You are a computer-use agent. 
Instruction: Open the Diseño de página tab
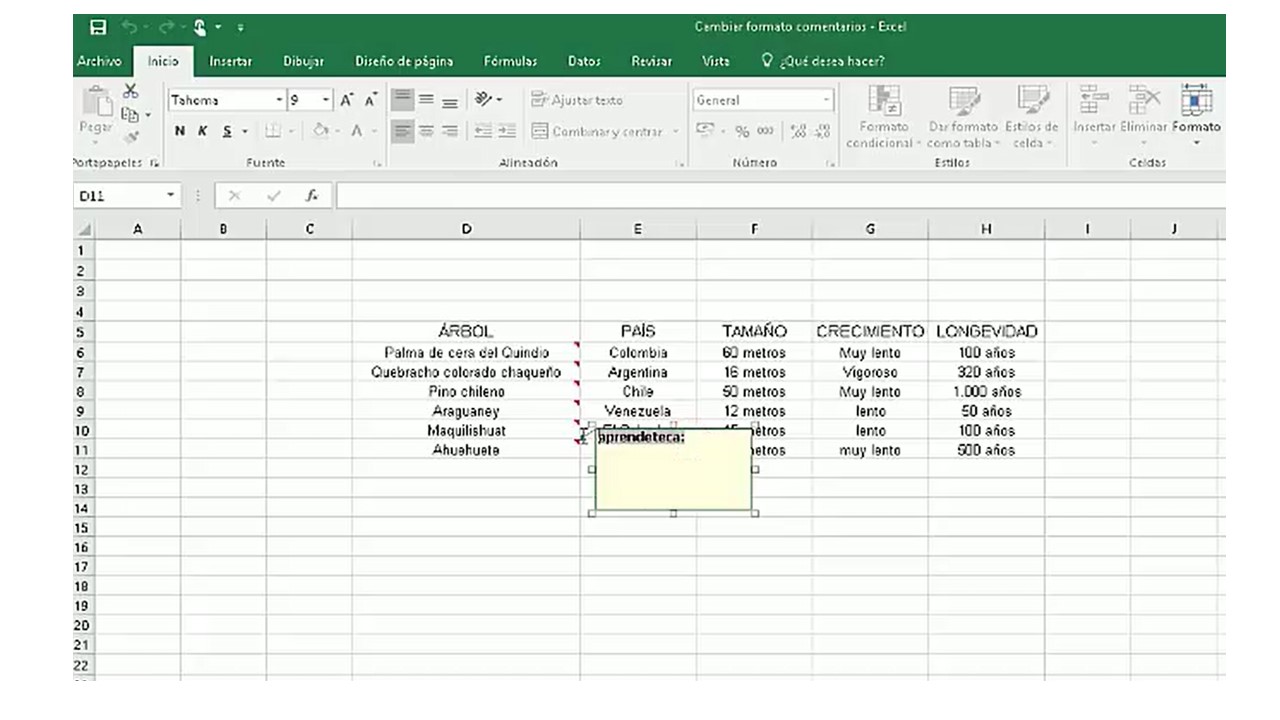(x=404, y=61)
